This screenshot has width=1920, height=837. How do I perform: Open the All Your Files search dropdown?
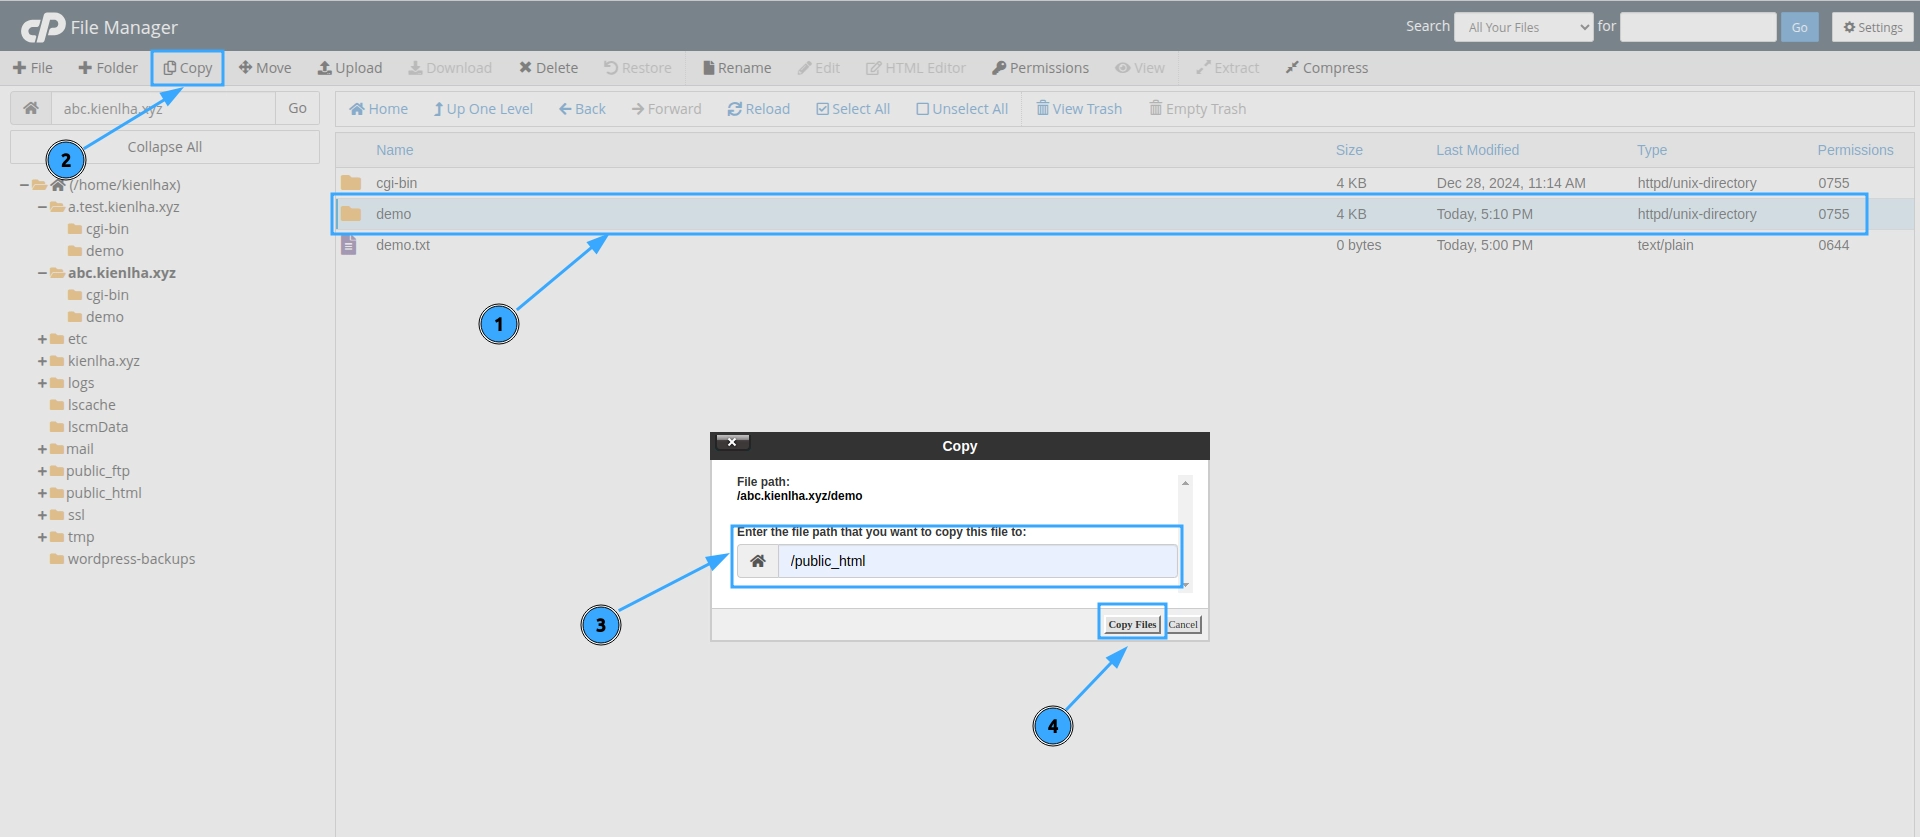[1523, 27]
